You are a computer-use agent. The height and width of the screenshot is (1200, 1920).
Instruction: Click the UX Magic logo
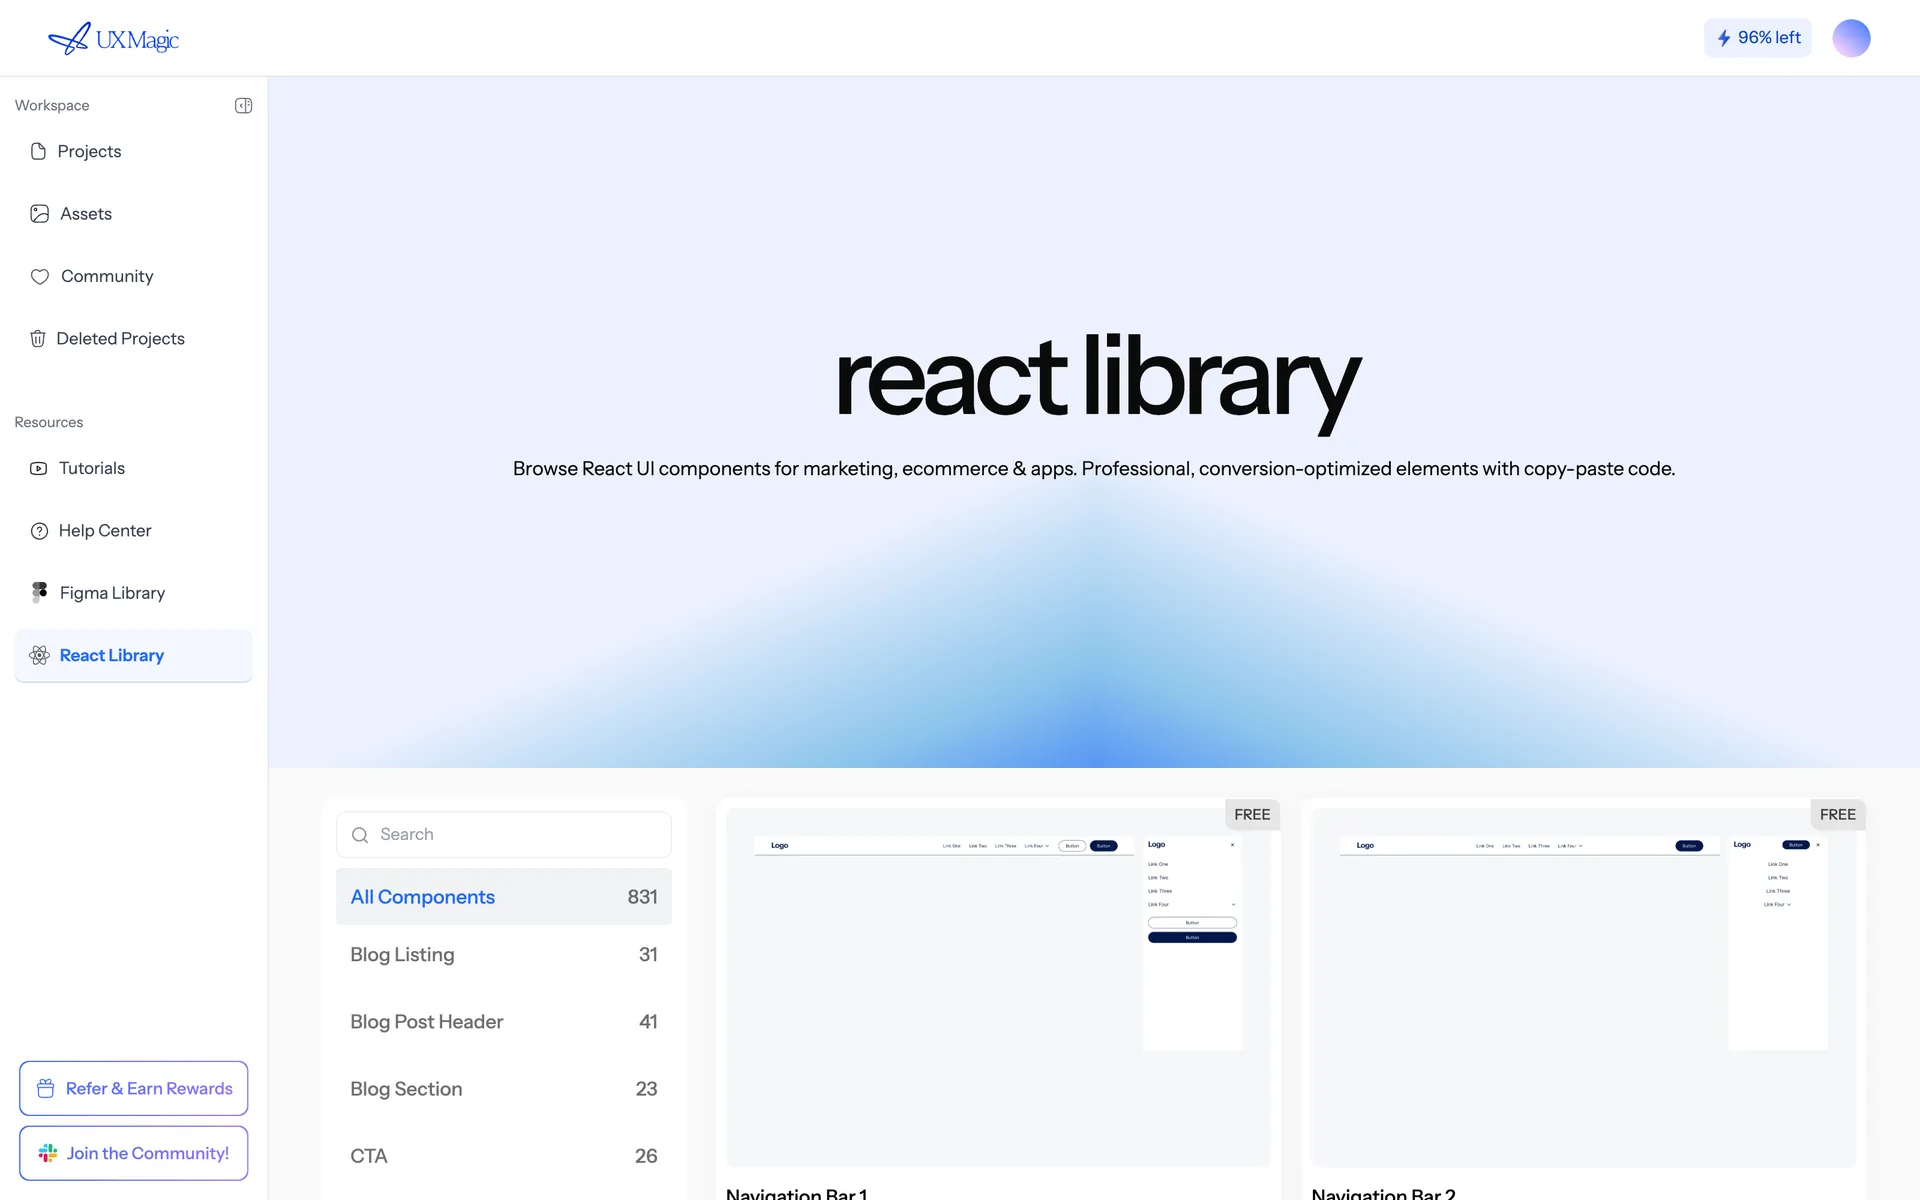[x=113, y=39]
